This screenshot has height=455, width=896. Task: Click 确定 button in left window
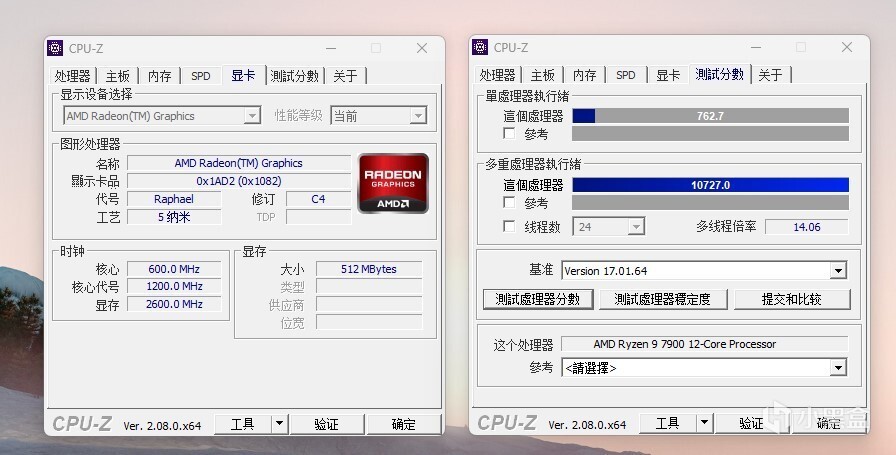tap(403, 424)
